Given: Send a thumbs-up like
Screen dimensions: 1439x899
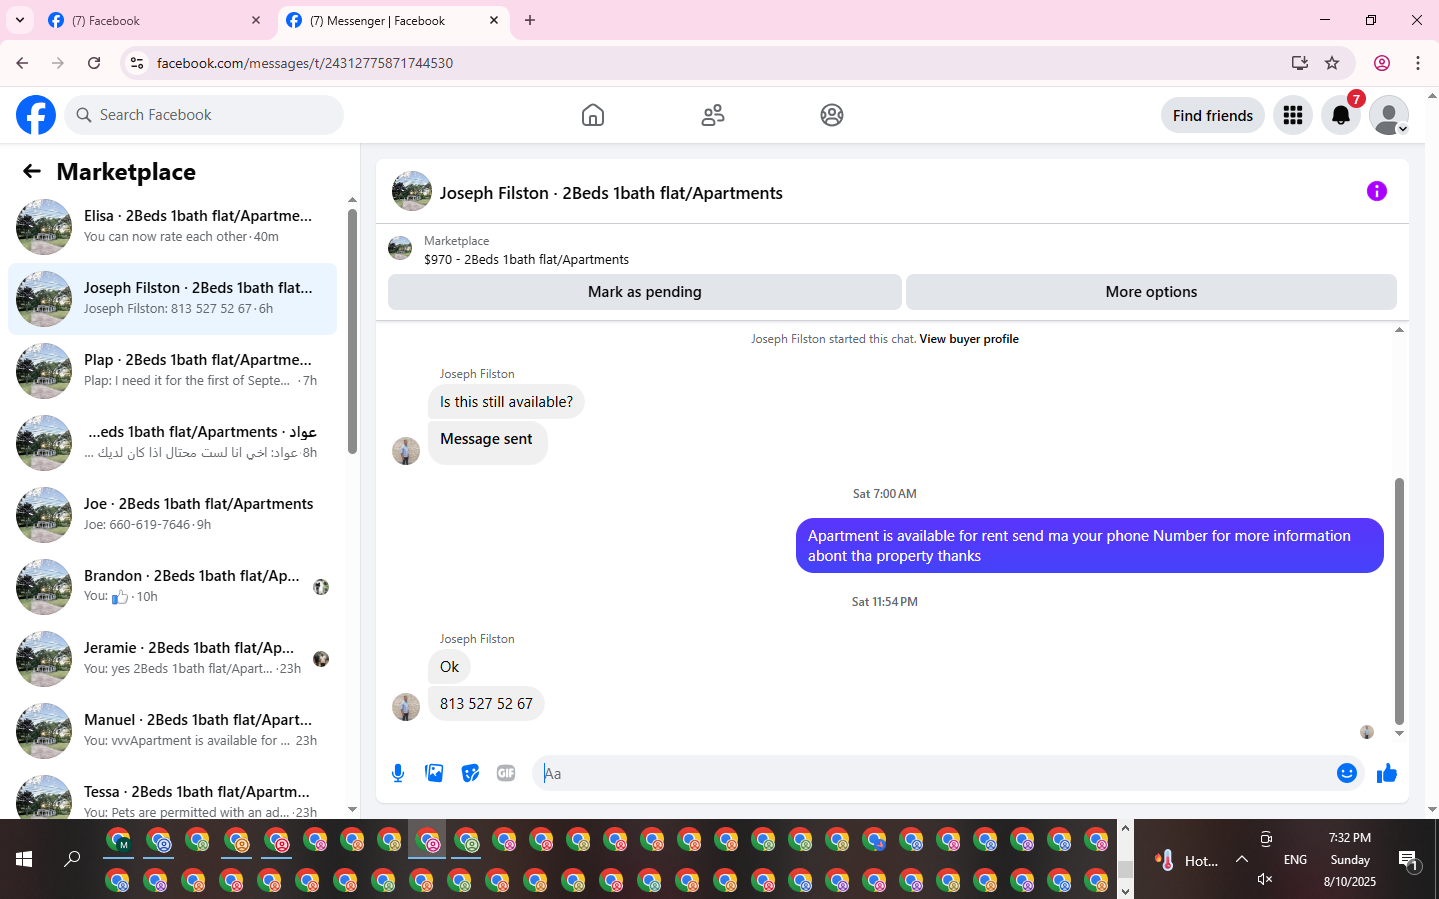Looking at the screenshot, I should coord(1387,773).
